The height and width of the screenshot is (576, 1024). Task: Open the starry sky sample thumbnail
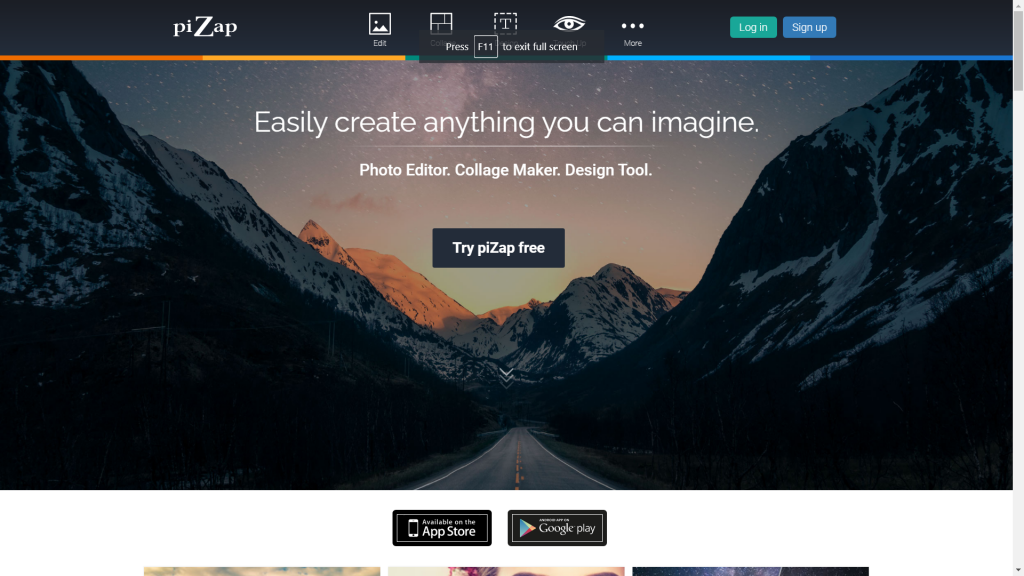point(750,571)
